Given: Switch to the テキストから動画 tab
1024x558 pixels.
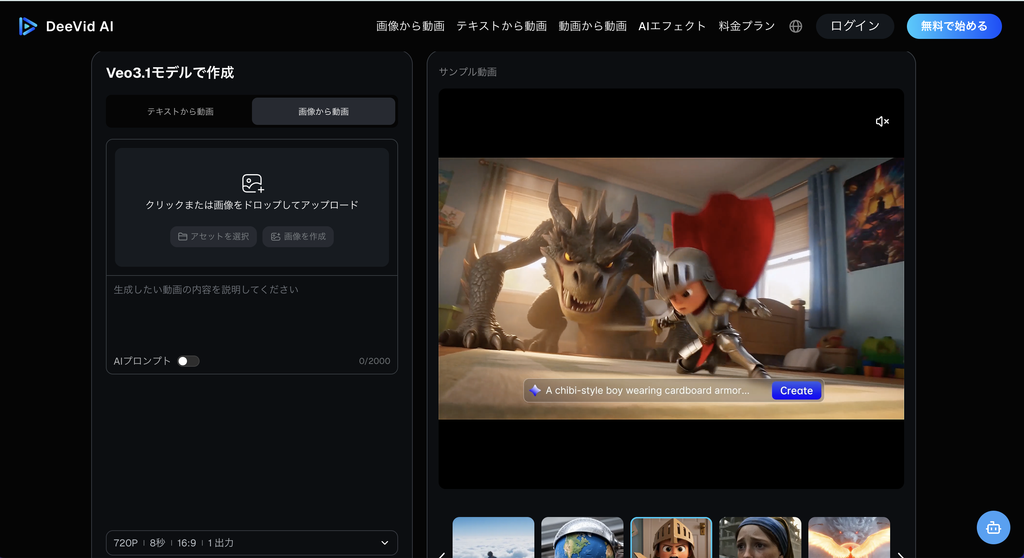Looking at the screenshot, I should coord(180,111).
